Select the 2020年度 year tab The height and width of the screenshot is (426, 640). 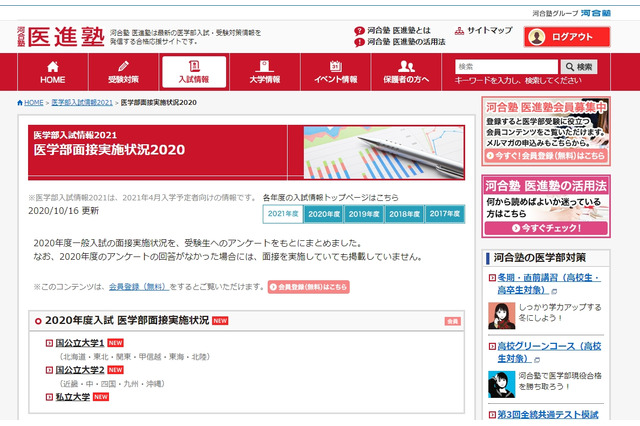click(x=324, y=214)
